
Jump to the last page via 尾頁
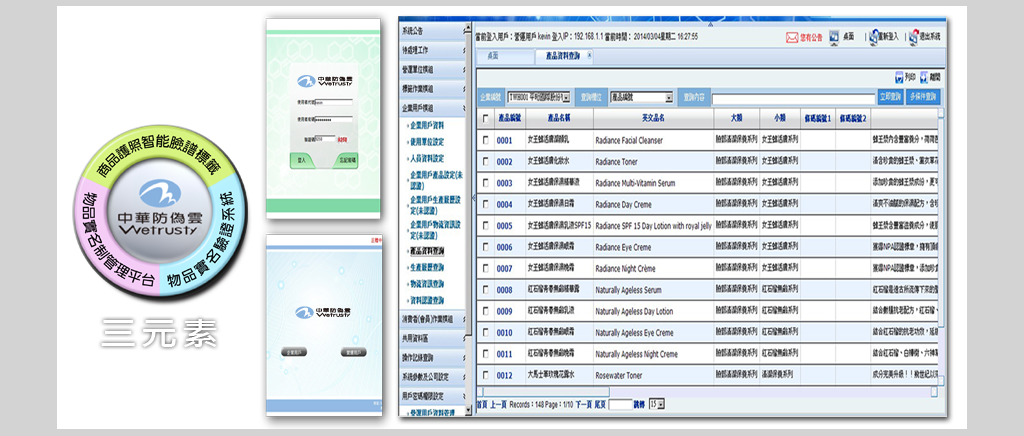click(600, 405)
